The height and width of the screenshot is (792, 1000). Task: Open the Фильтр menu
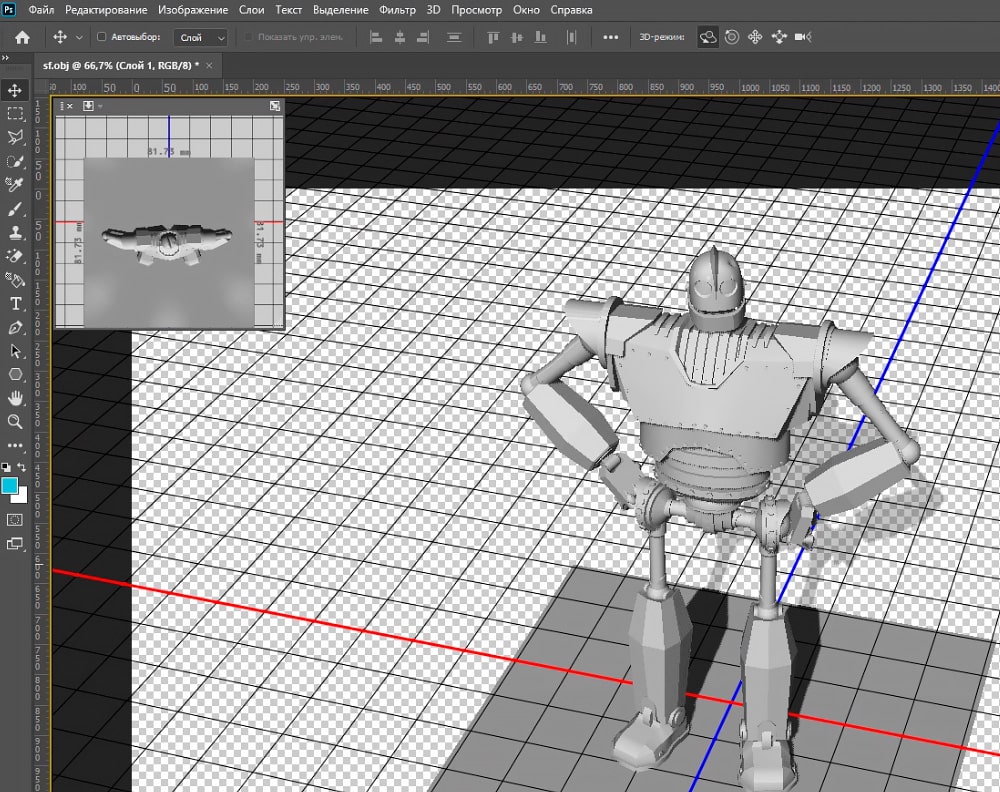coord(399,10)
